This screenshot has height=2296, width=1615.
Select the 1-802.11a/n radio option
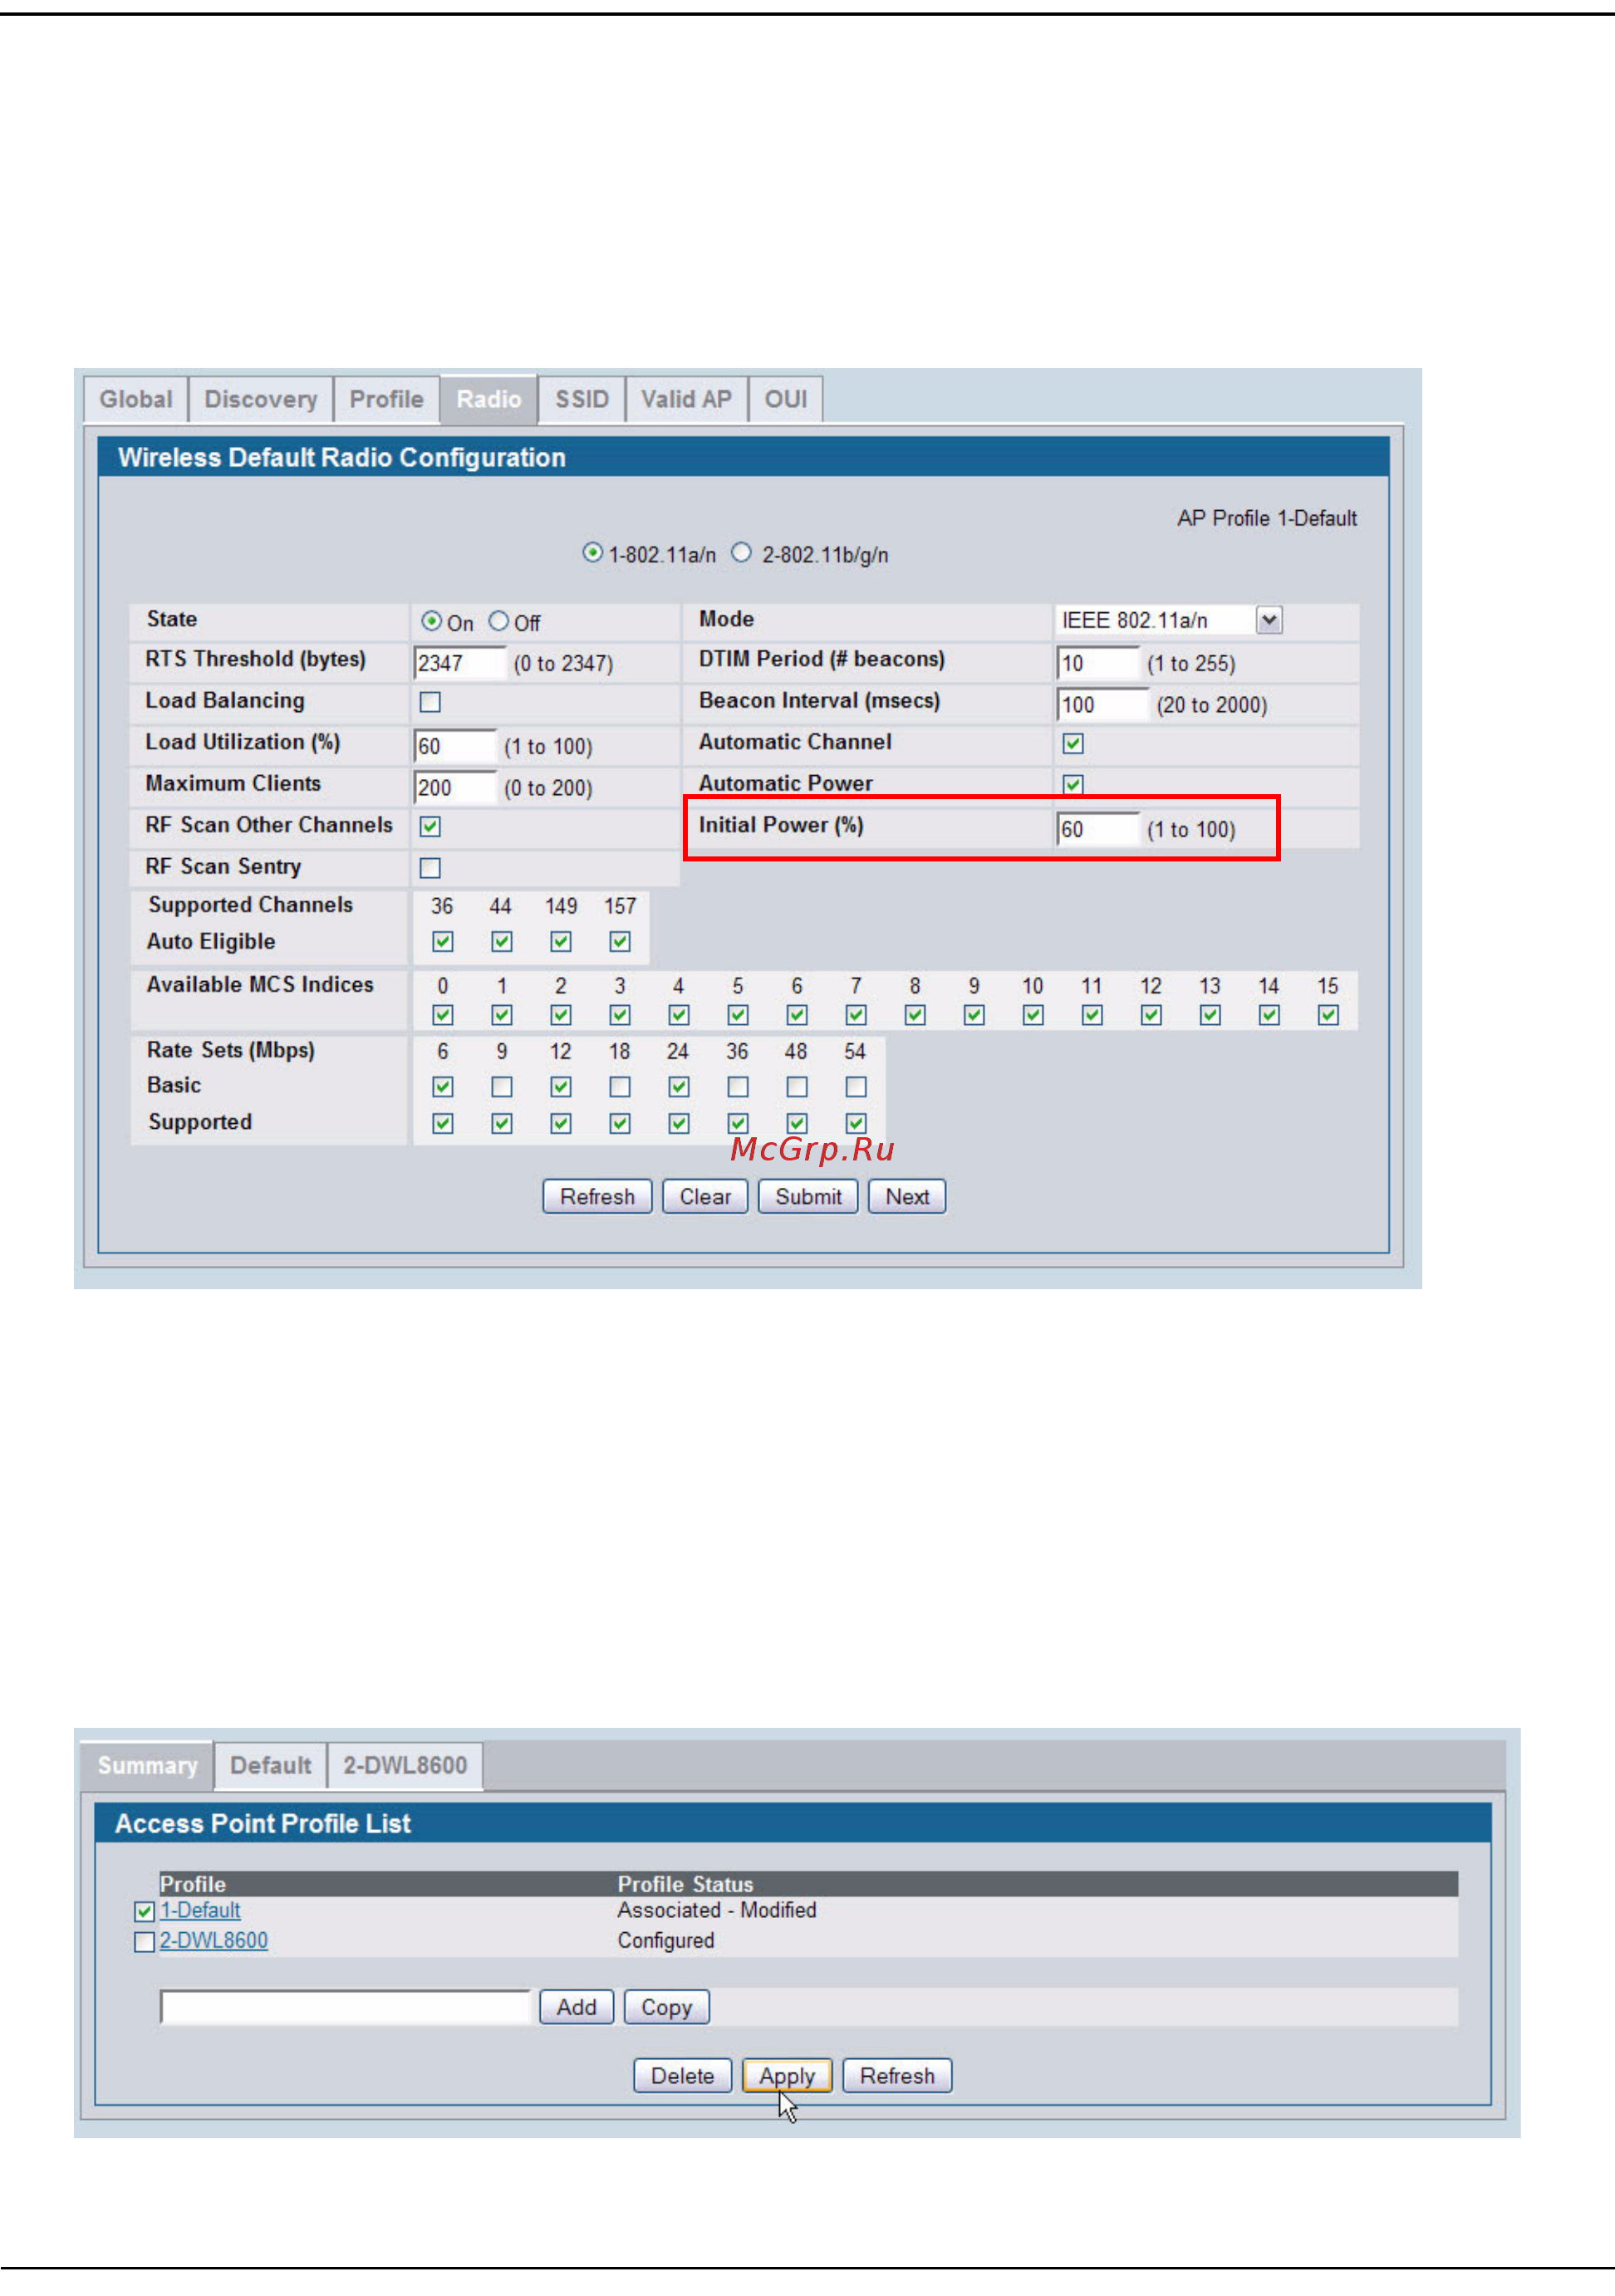coord(593,552)
